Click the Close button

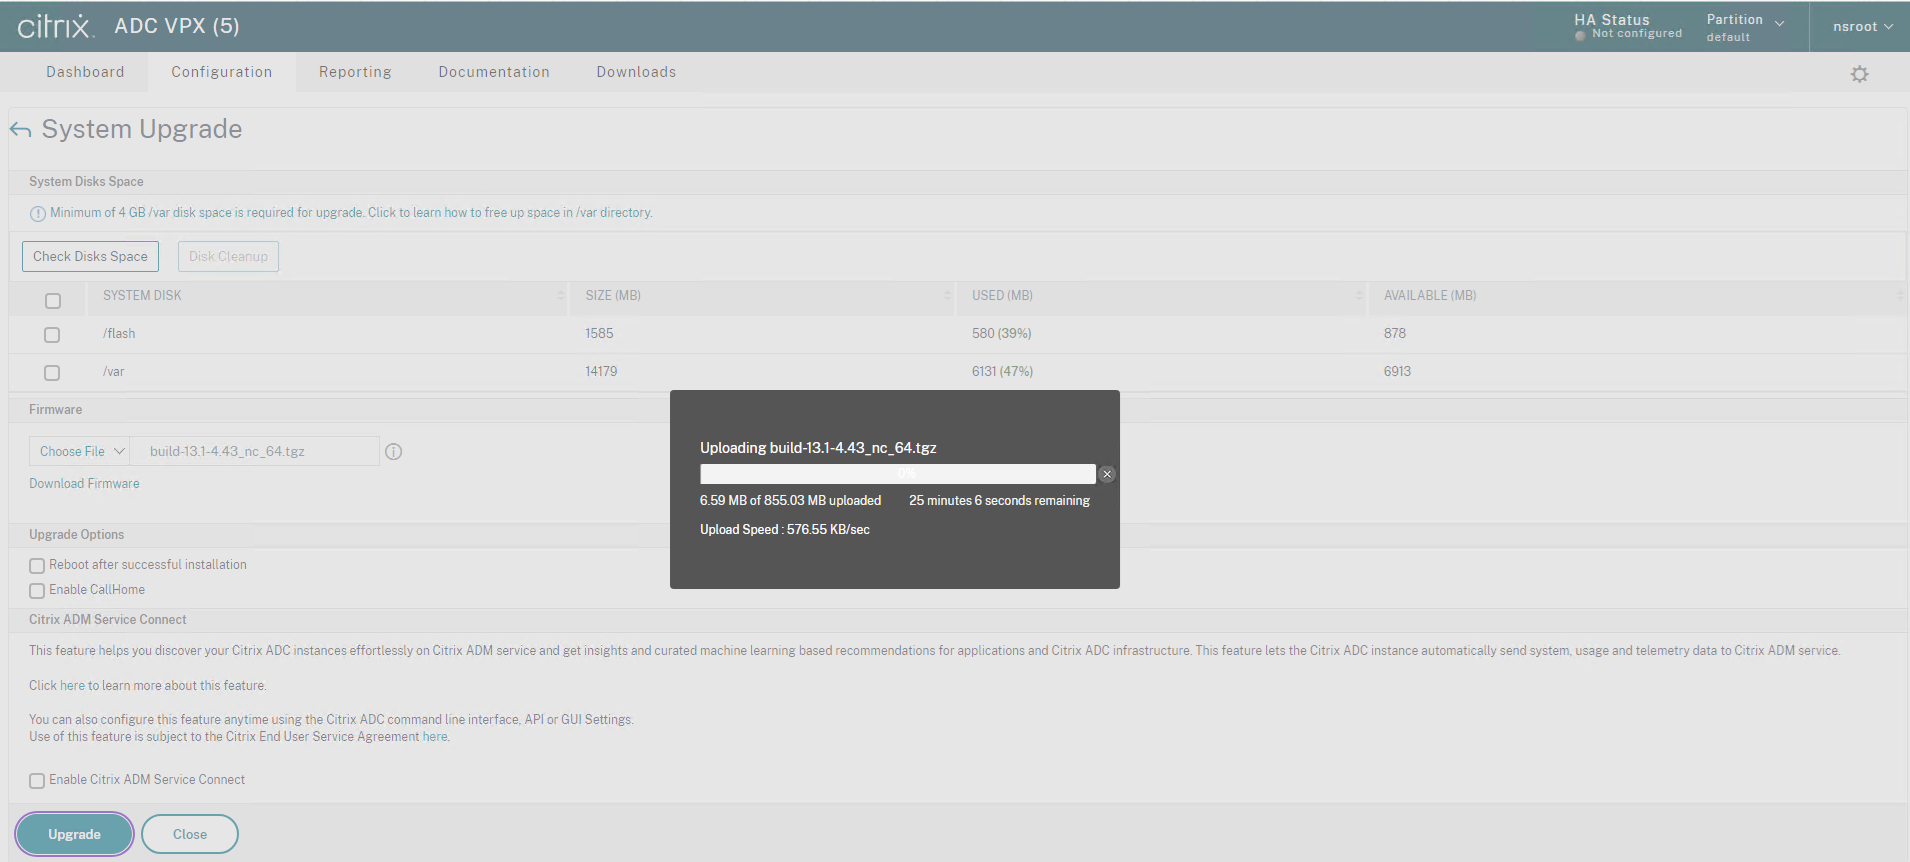pos(190,834)
